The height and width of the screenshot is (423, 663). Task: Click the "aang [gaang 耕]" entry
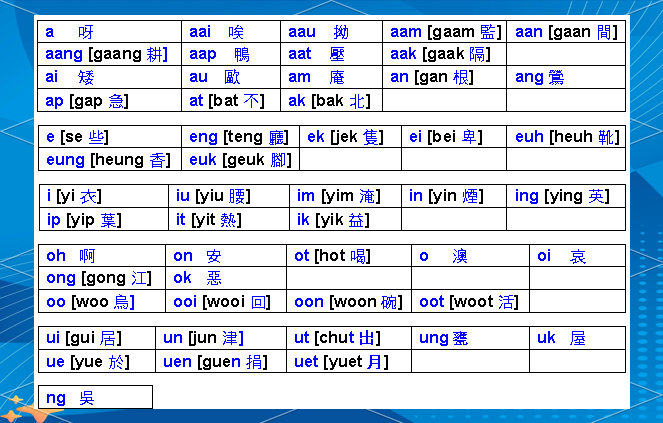point(110,54)
